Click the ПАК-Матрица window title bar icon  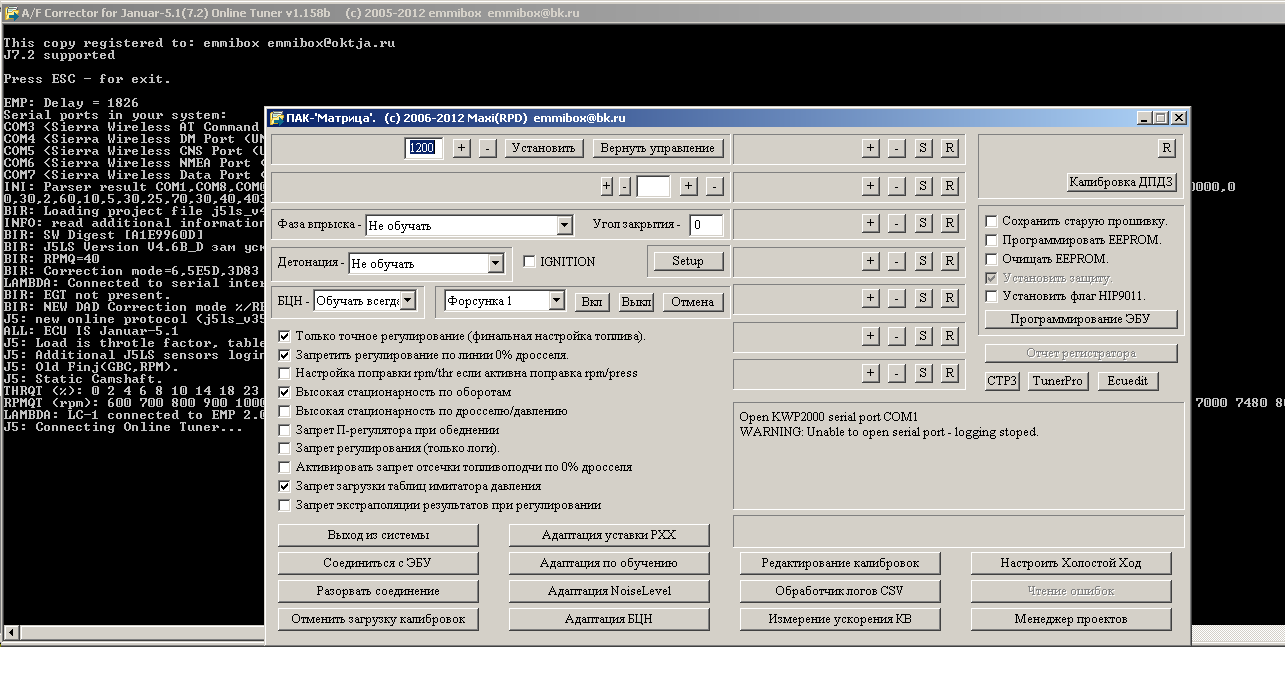point(277,118)
